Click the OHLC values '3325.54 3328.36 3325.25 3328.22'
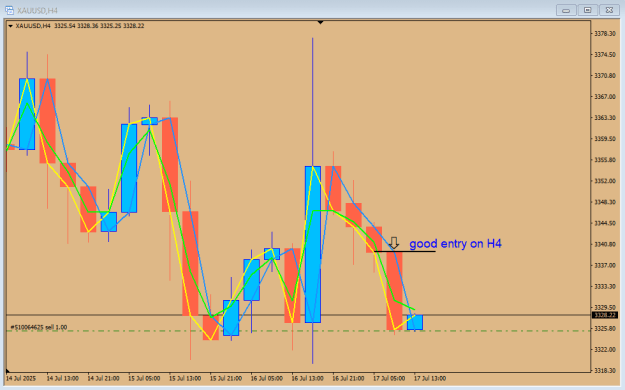Viewport: 625px width, 390px height. click(x=99, y=26)
